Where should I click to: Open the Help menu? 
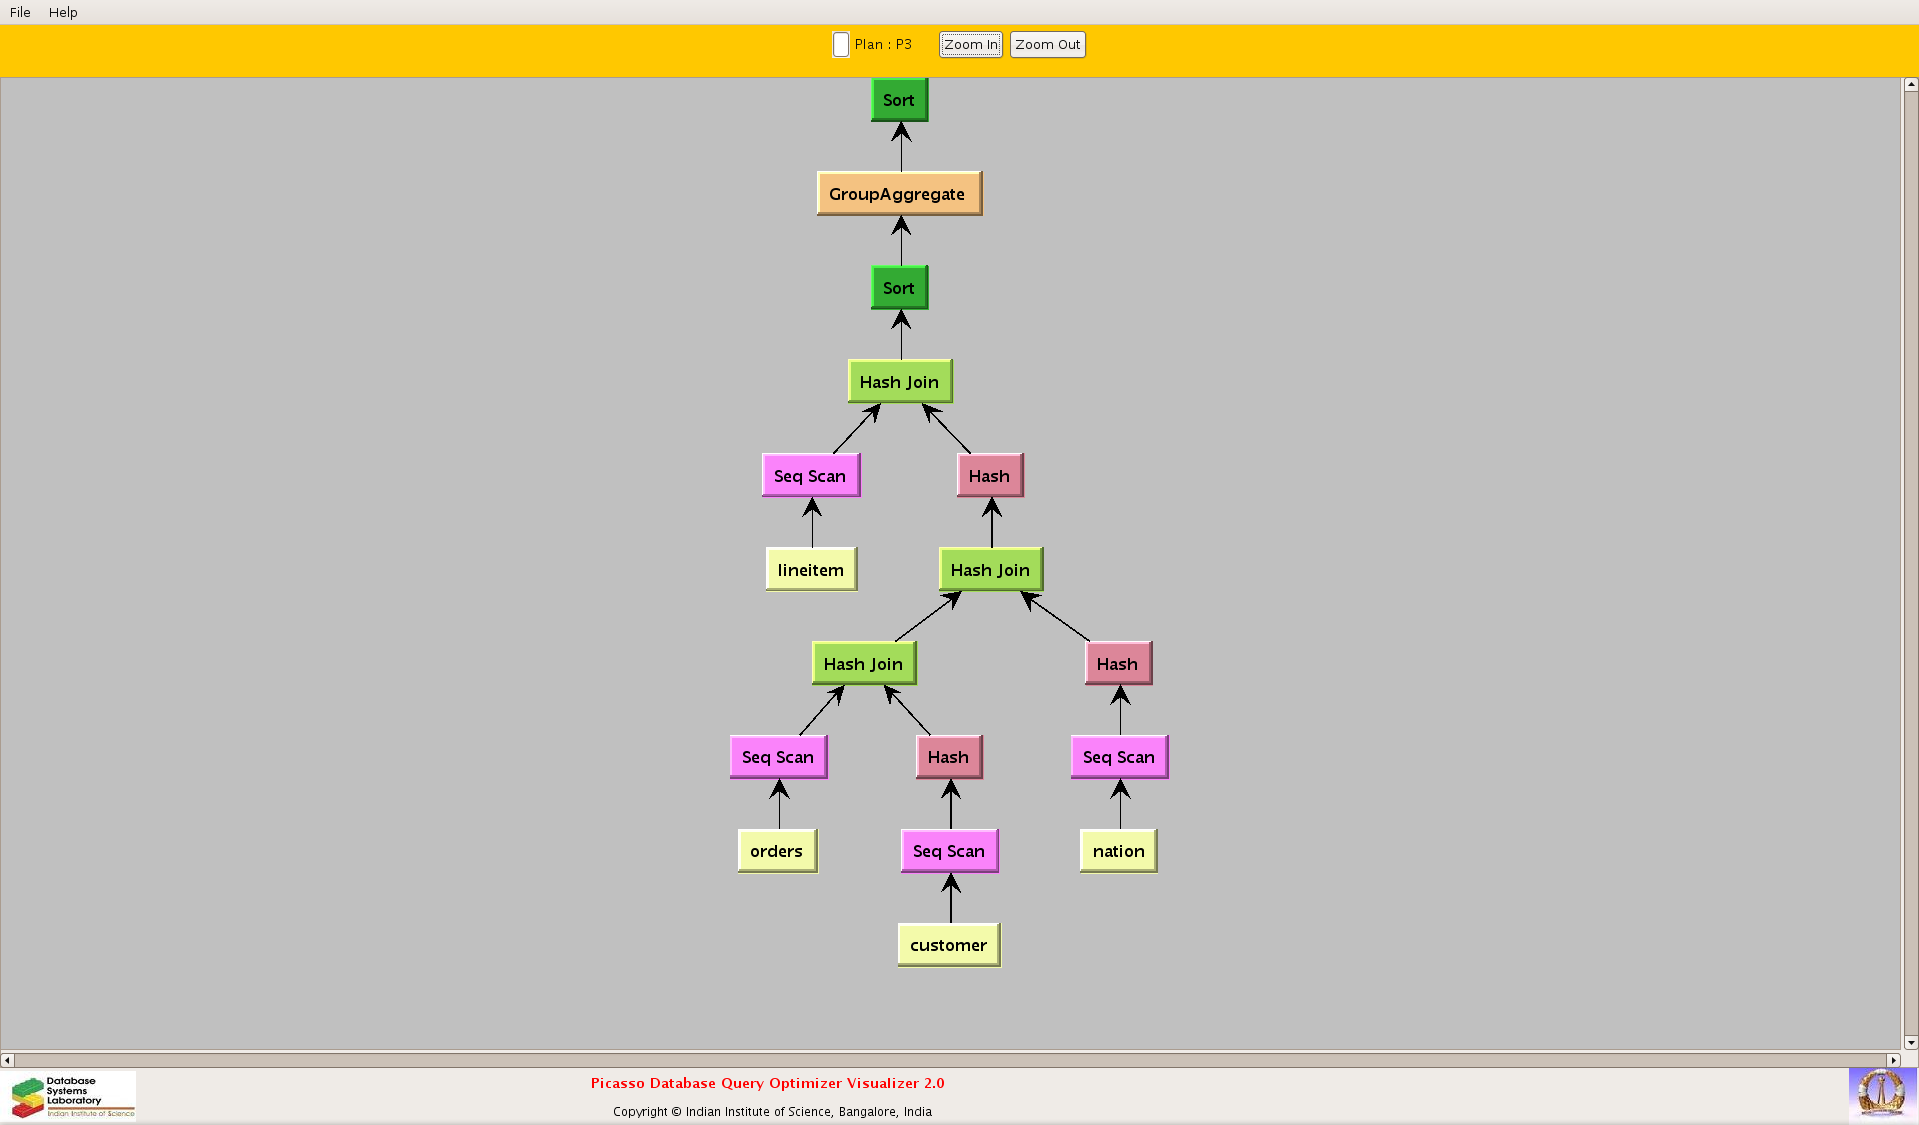(63, 12)
